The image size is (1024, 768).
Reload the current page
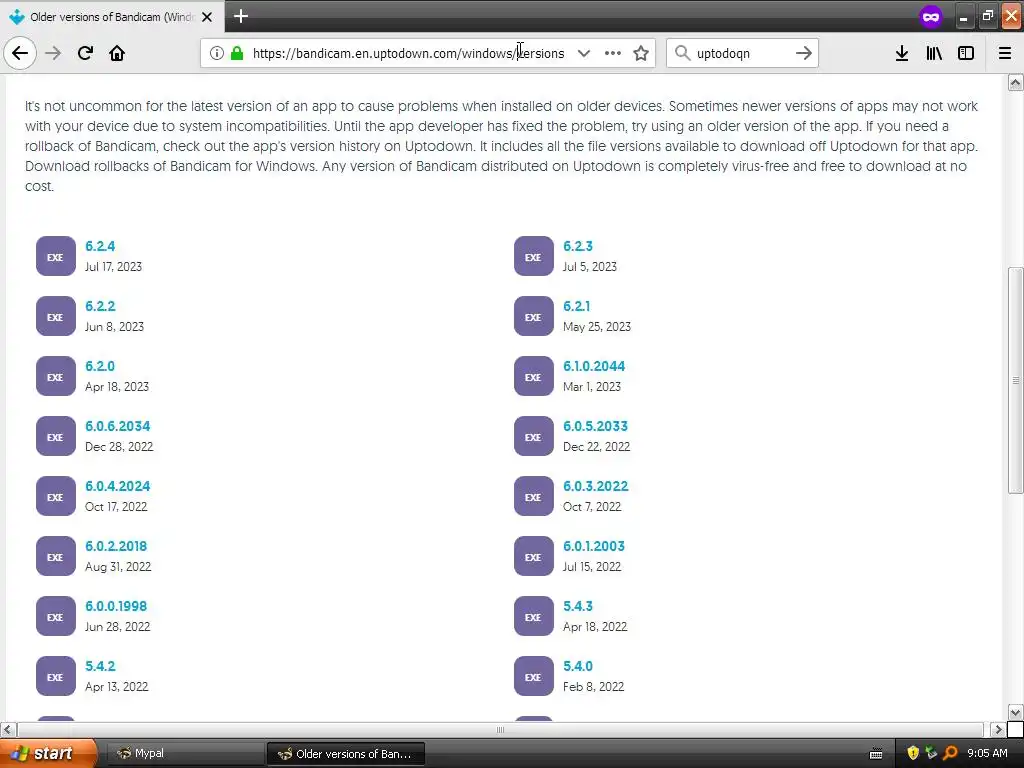(x=85, y=53)
